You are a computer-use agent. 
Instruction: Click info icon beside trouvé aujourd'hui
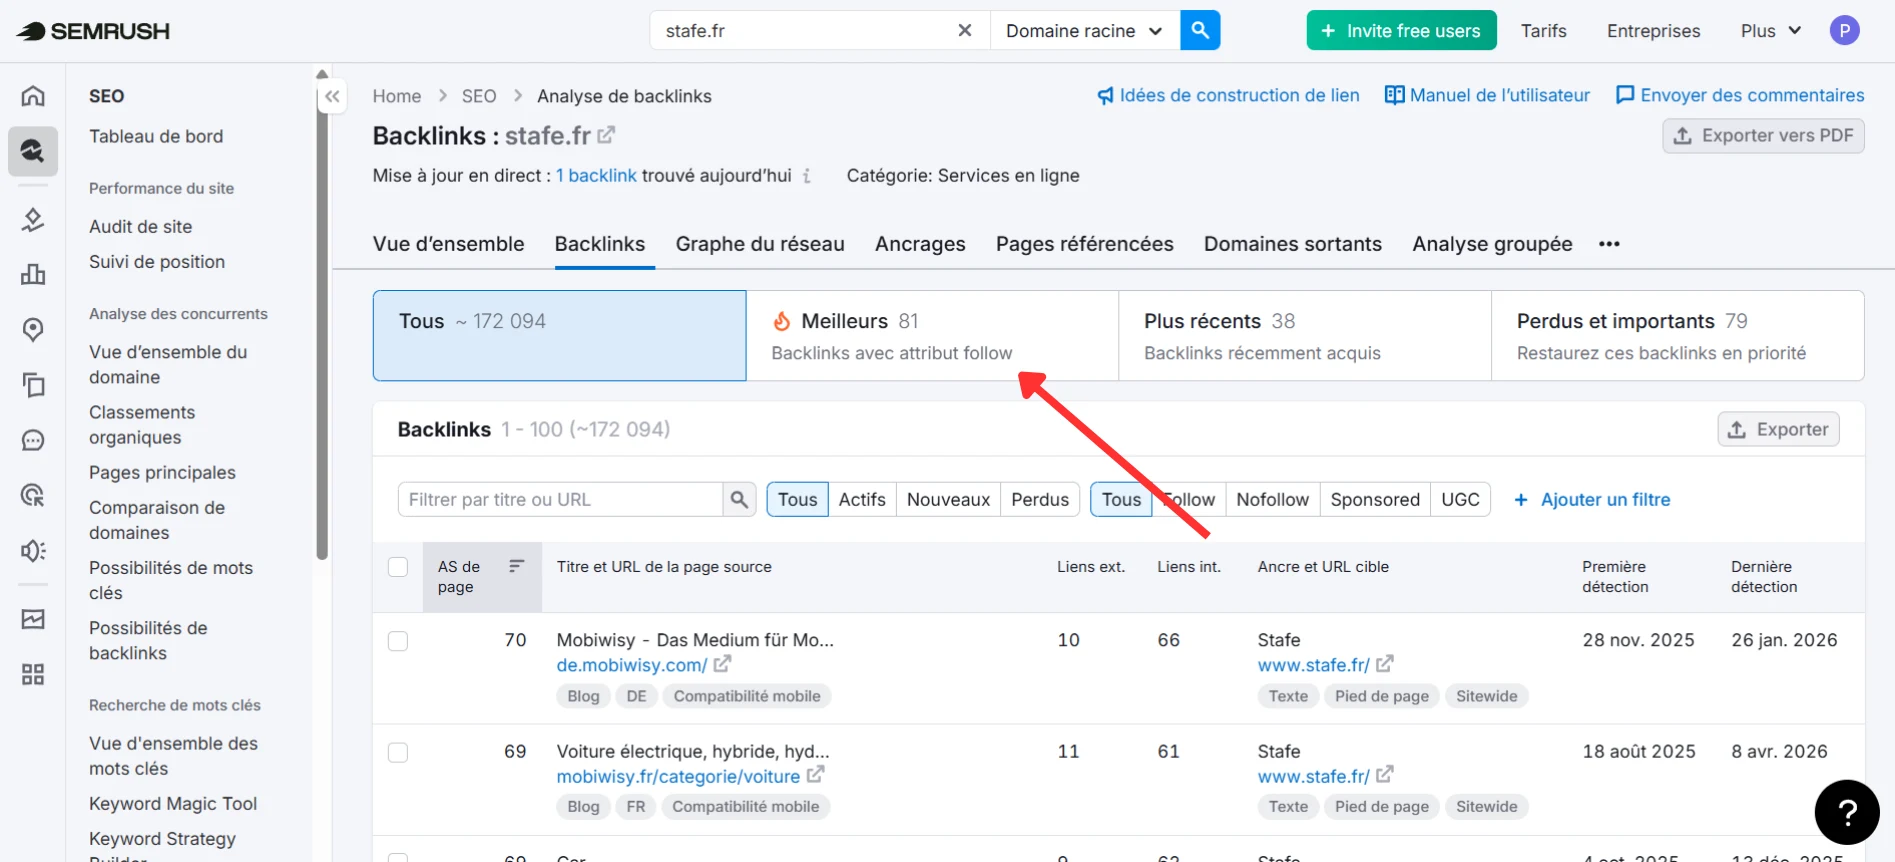[806, 176]
